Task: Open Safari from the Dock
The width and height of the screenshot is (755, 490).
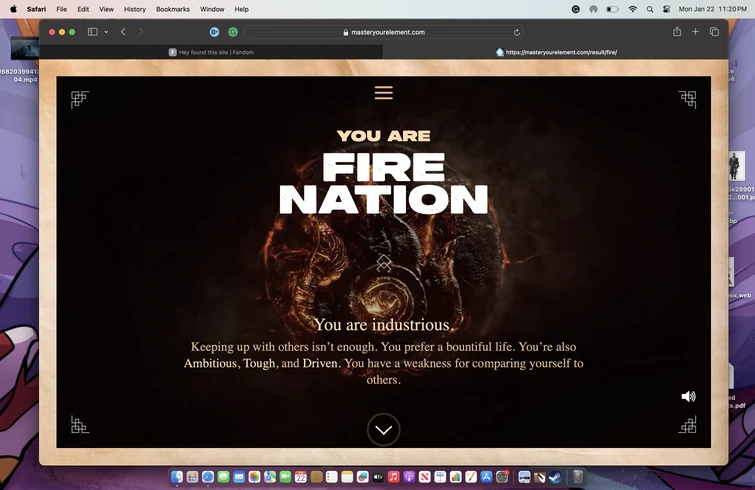Action: [x=208, y=477]
